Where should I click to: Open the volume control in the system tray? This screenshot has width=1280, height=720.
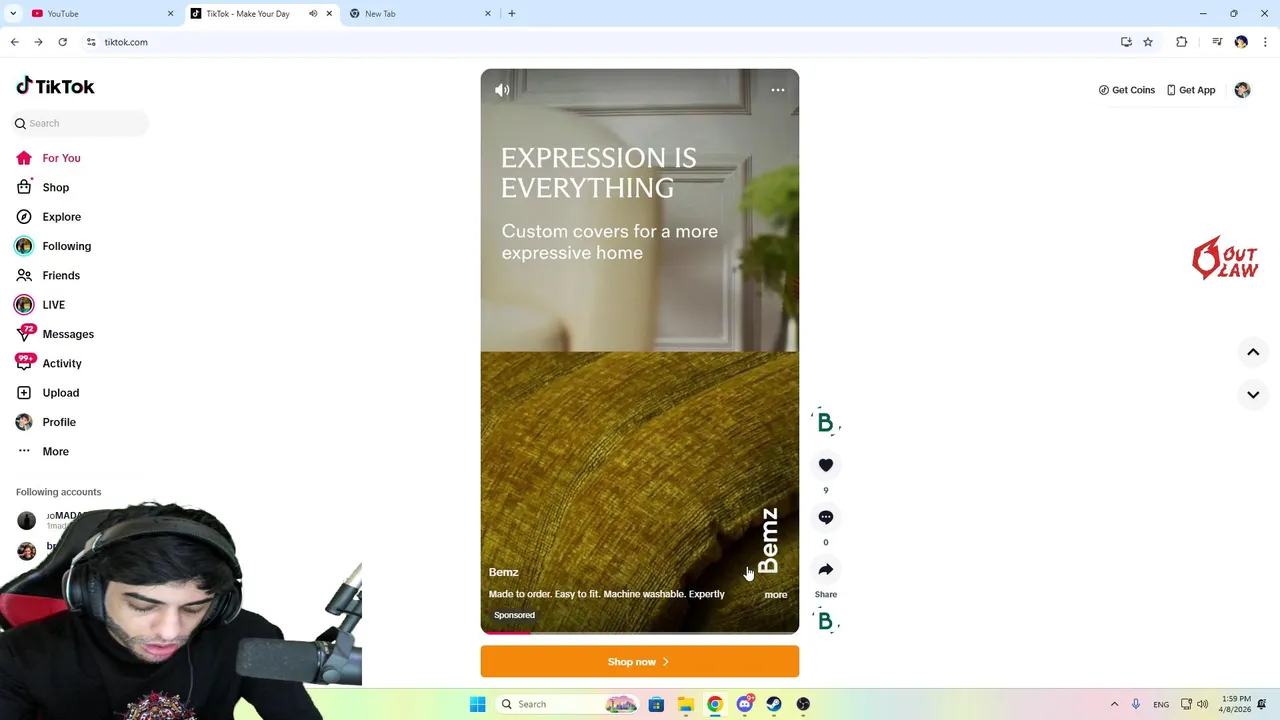[1201, 704]
